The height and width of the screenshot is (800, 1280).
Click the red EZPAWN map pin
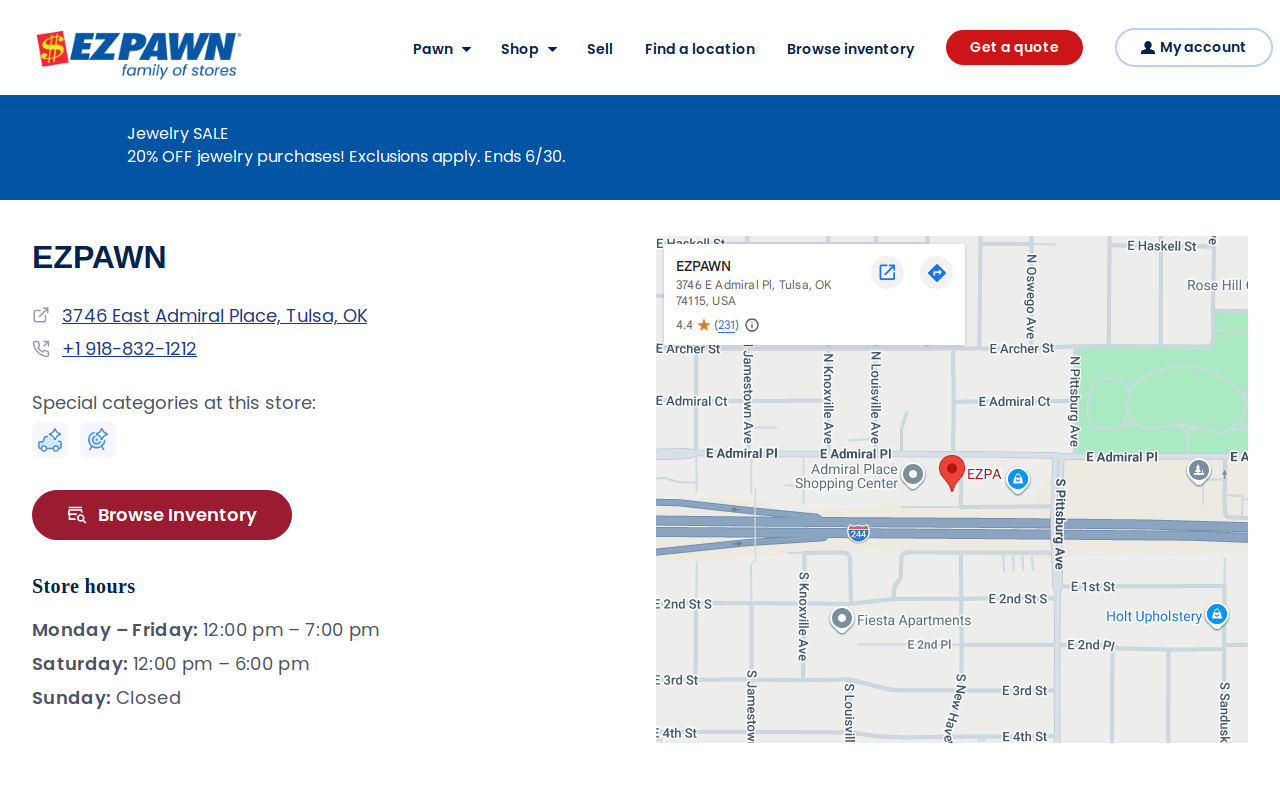click(952, 472)
